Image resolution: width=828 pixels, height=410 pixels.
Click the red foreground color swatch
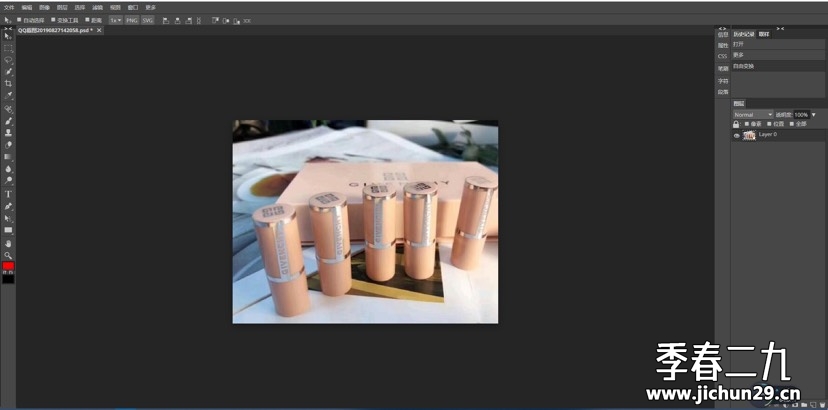[x=8, y=266]
